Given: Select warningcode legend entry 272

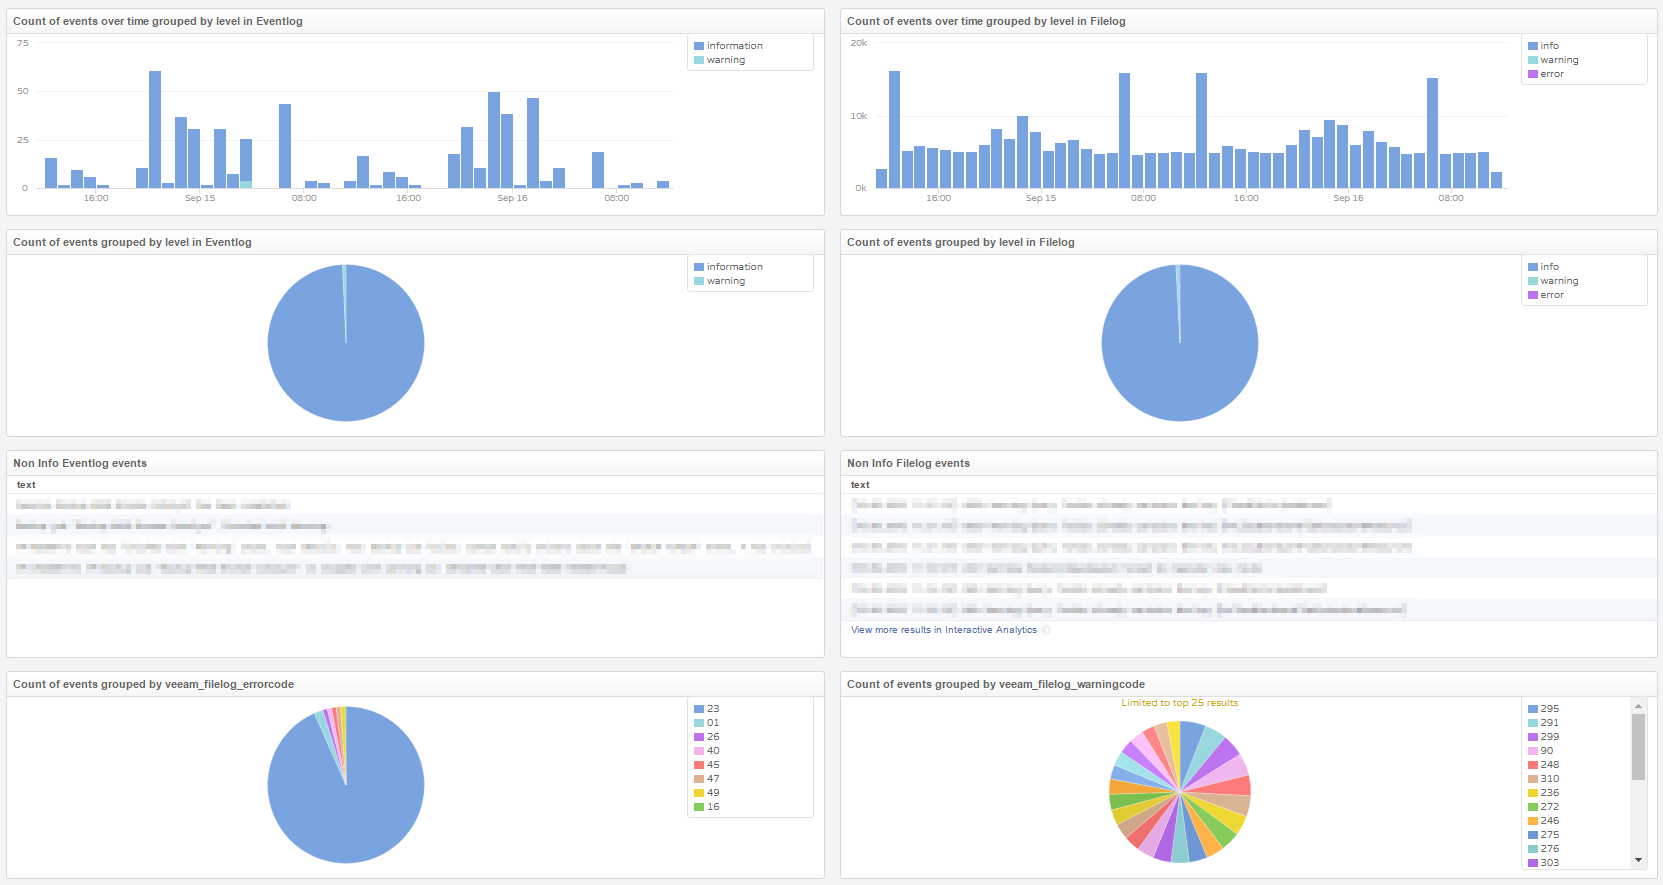Looking at the screenshot, I should point(1544,807).
